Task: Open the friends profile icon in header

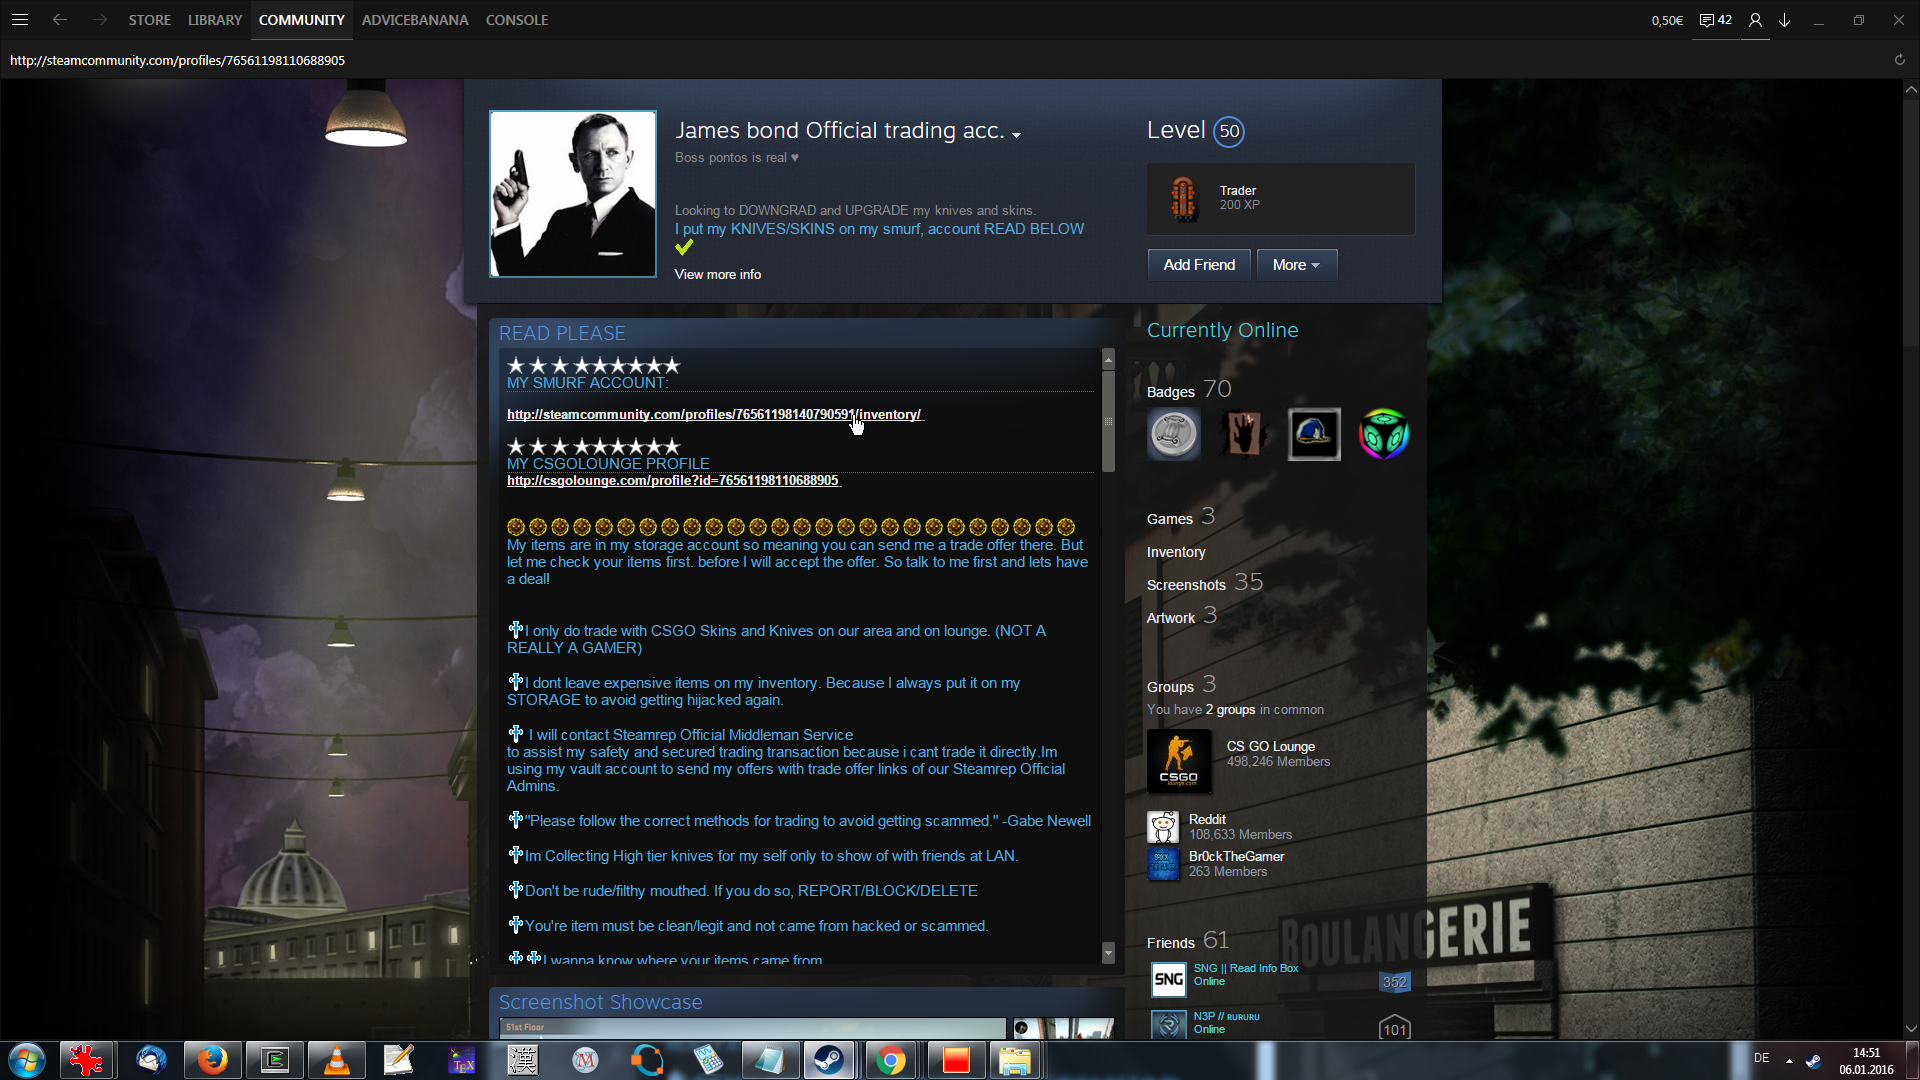Action: pos(1755,20)
